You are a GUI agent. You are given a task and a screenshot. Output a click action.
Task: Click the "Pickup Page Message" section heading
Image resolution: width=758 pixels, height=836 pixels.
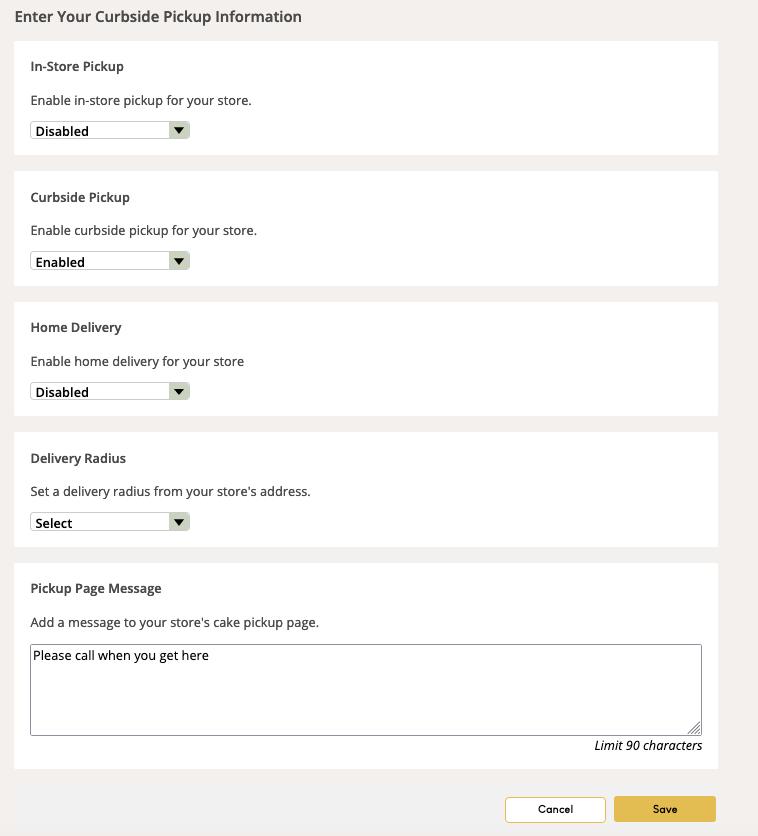(x=96, y=588)
